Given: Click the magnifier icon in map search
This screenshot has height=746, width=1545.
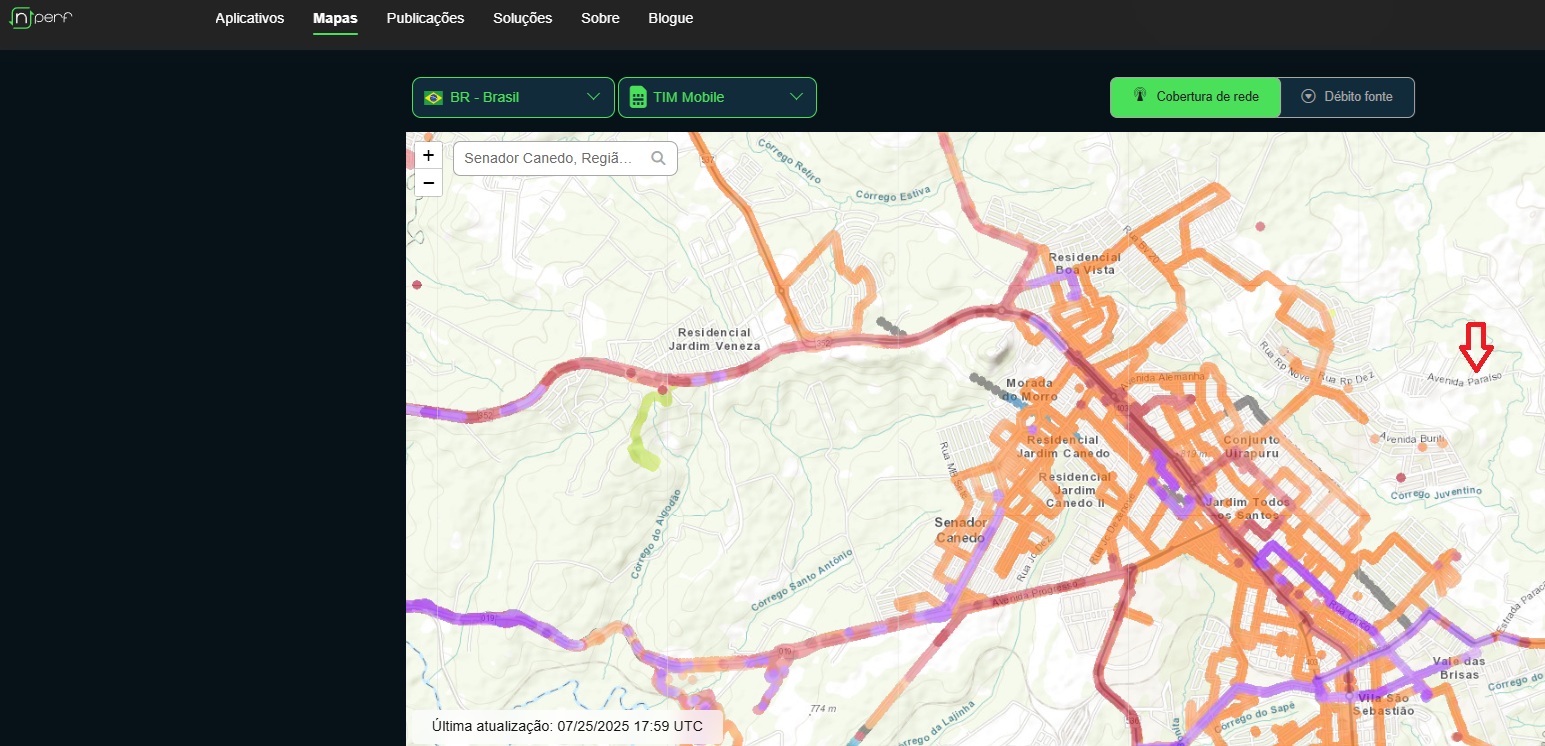Looking at the screenshot, I should pos(658,158).
